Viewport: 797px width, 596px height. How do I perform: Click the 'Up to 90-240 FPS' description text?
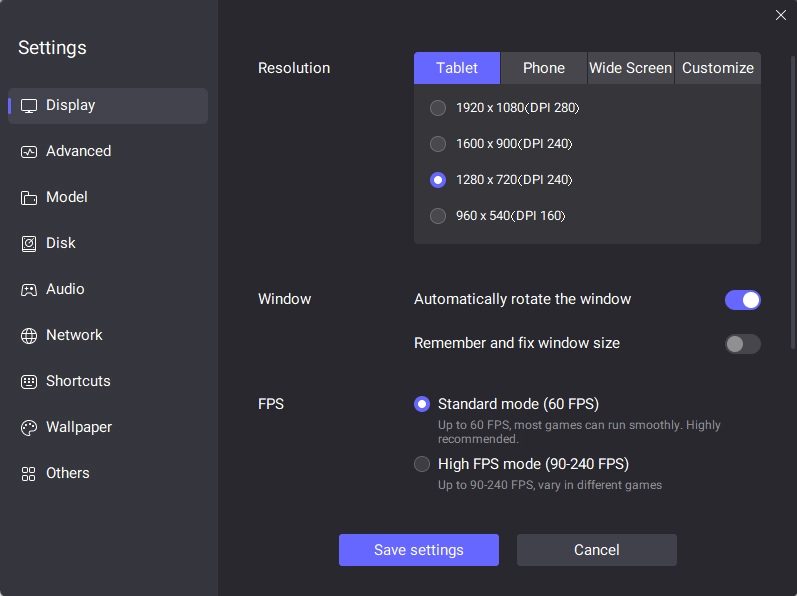tap(550, 485)
